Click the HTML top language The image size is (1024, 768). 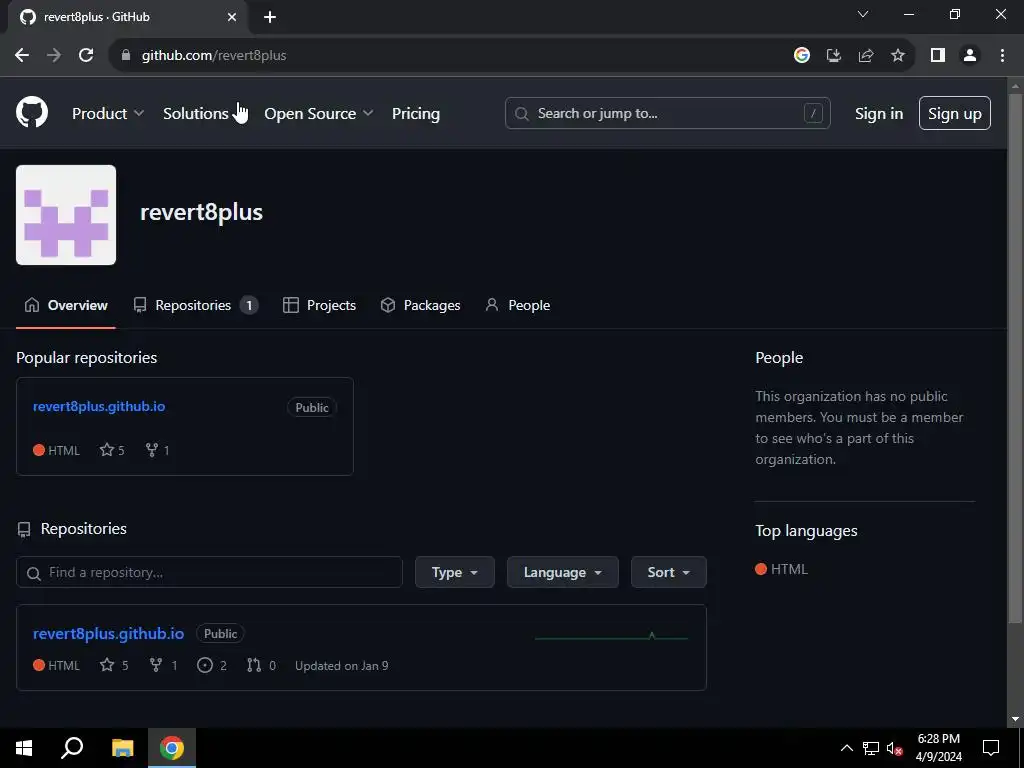(782, 569)
